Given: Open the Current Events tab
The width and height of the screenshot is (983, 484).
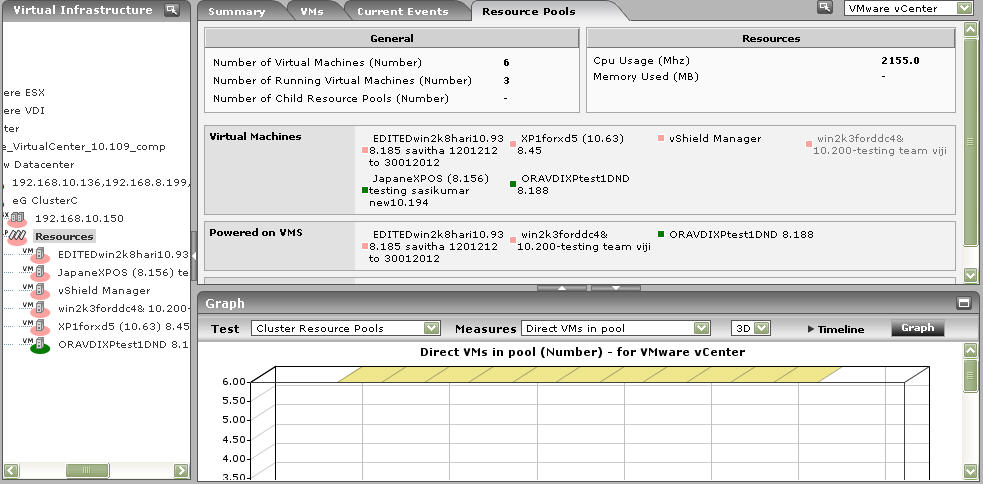Looking at the screenshot, I should point(403,11).
